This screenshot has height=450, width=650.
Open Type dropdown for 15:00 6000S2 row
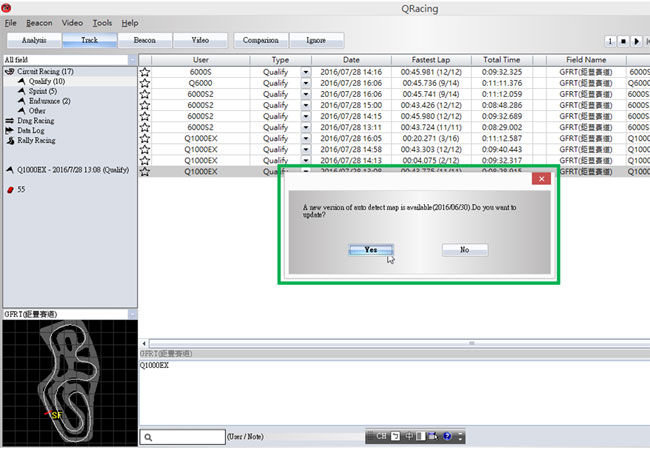point(306,105)
